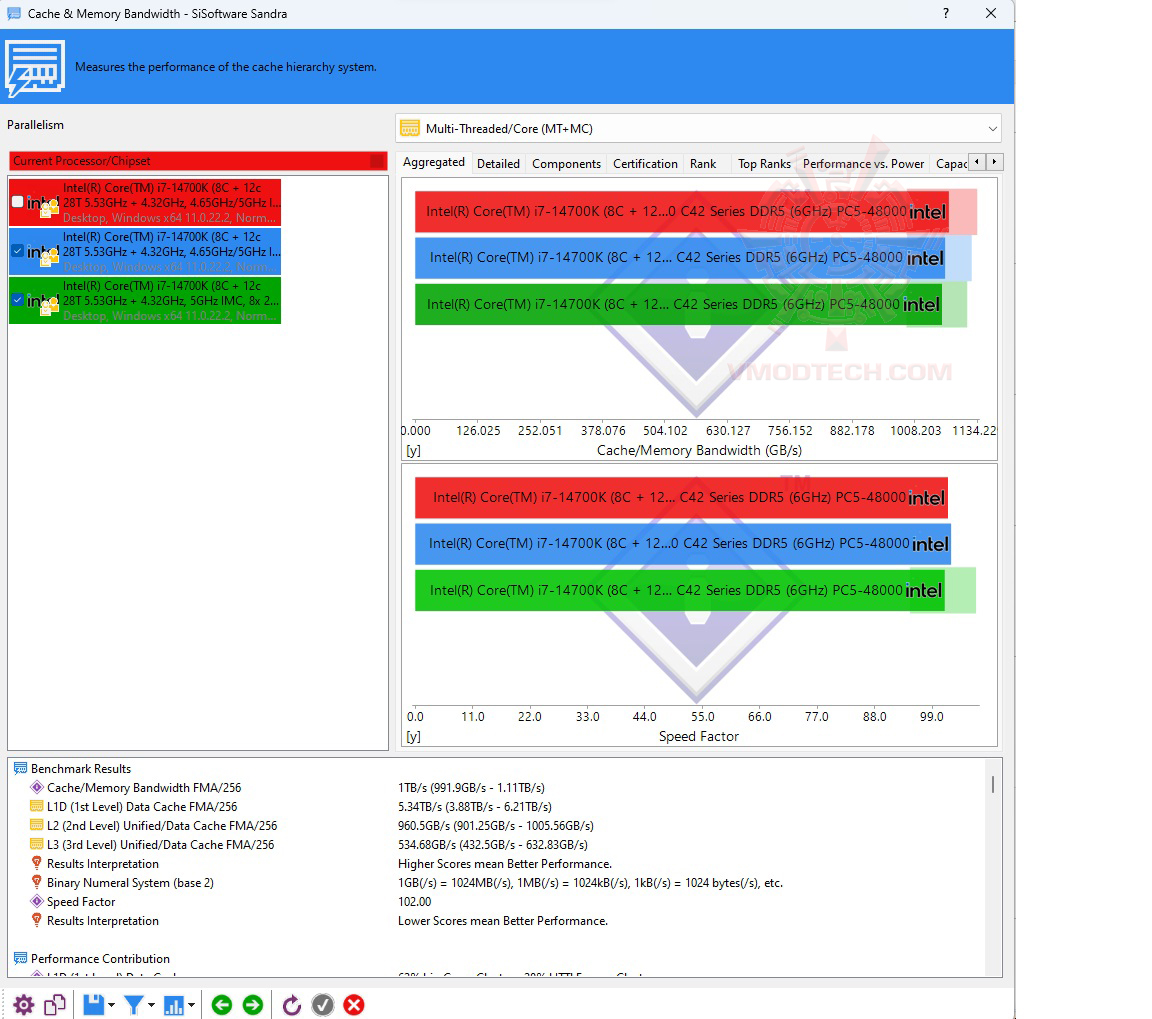Screen dimensions: 1152x1019
Task: Click the Parallelism label
Action: pos(35,125)
